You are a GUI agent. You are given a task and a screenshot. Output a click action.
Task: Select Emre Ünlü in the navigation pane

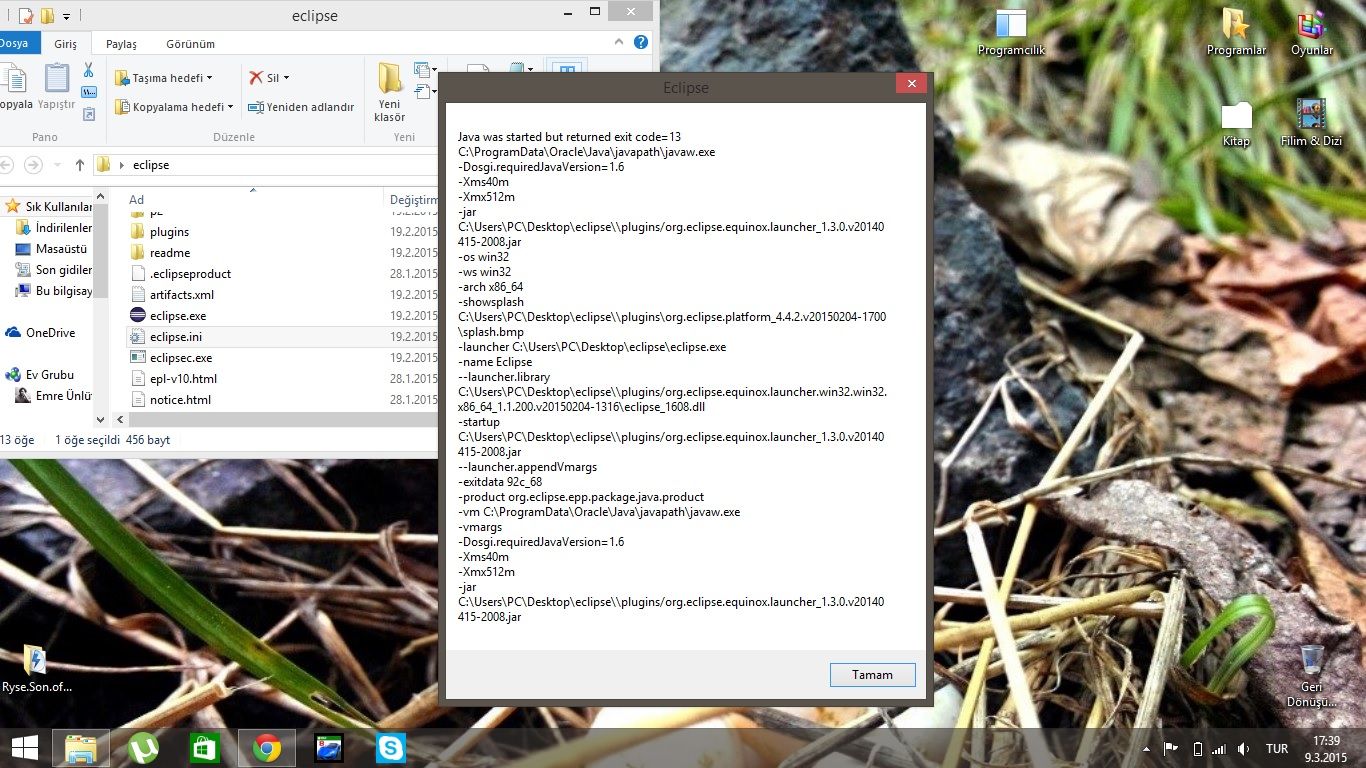coord(55,396)
